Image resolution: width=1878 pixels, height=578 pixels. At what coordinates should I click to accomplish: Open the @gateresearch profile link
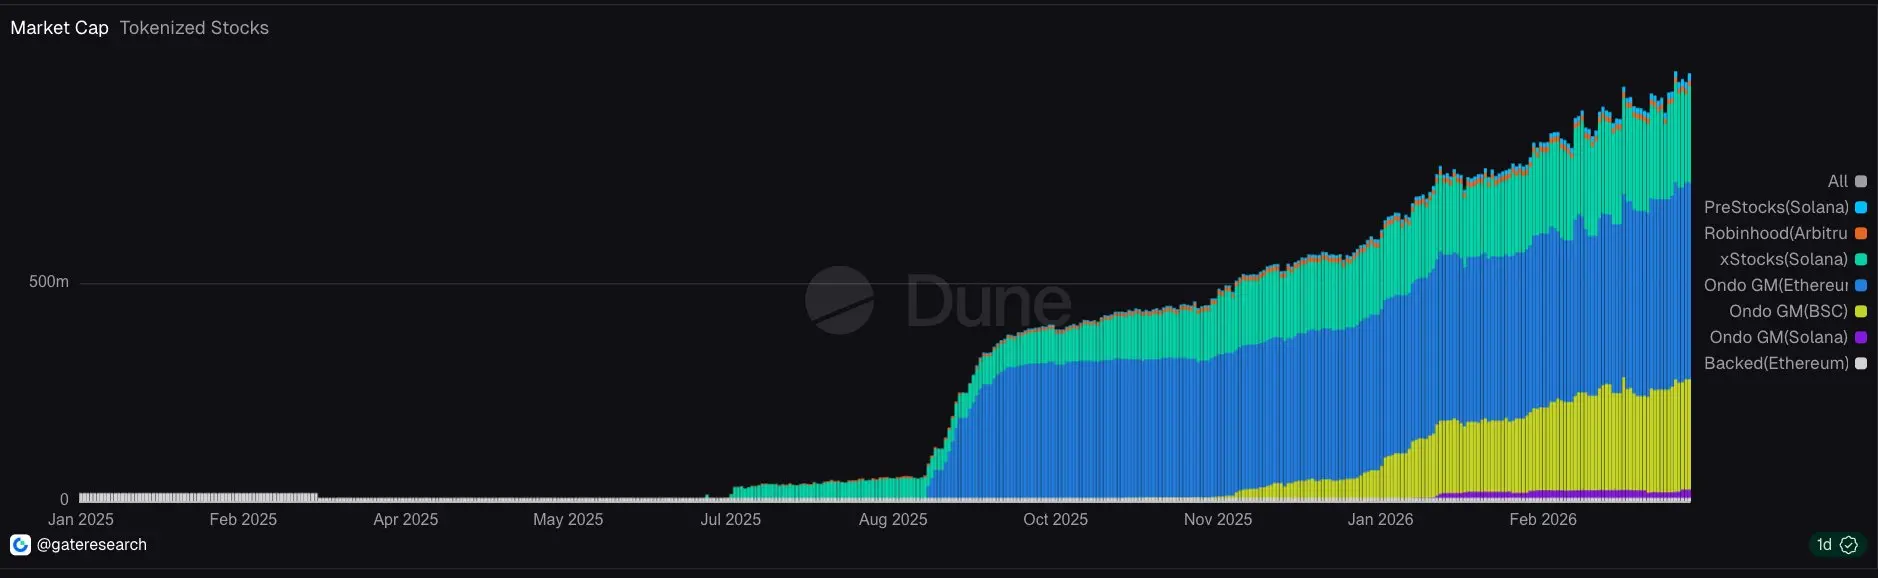tap(91, 545)
